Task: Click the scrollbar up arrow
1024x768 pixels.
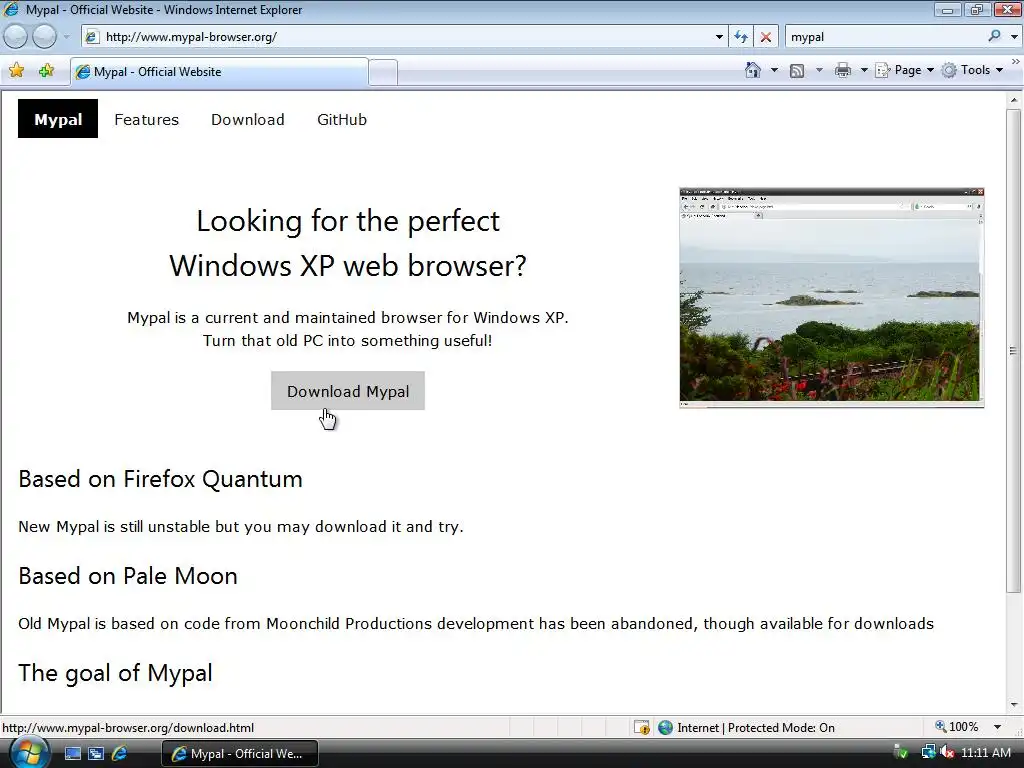Action: (x=1014, y=101)
